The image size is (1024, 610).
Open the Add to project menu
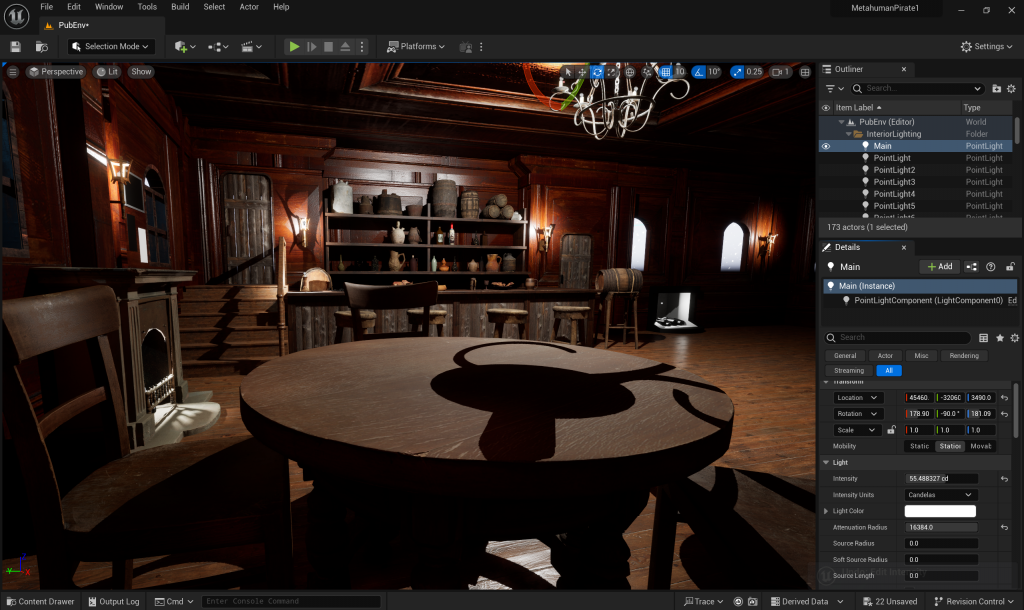coord(185,46)
